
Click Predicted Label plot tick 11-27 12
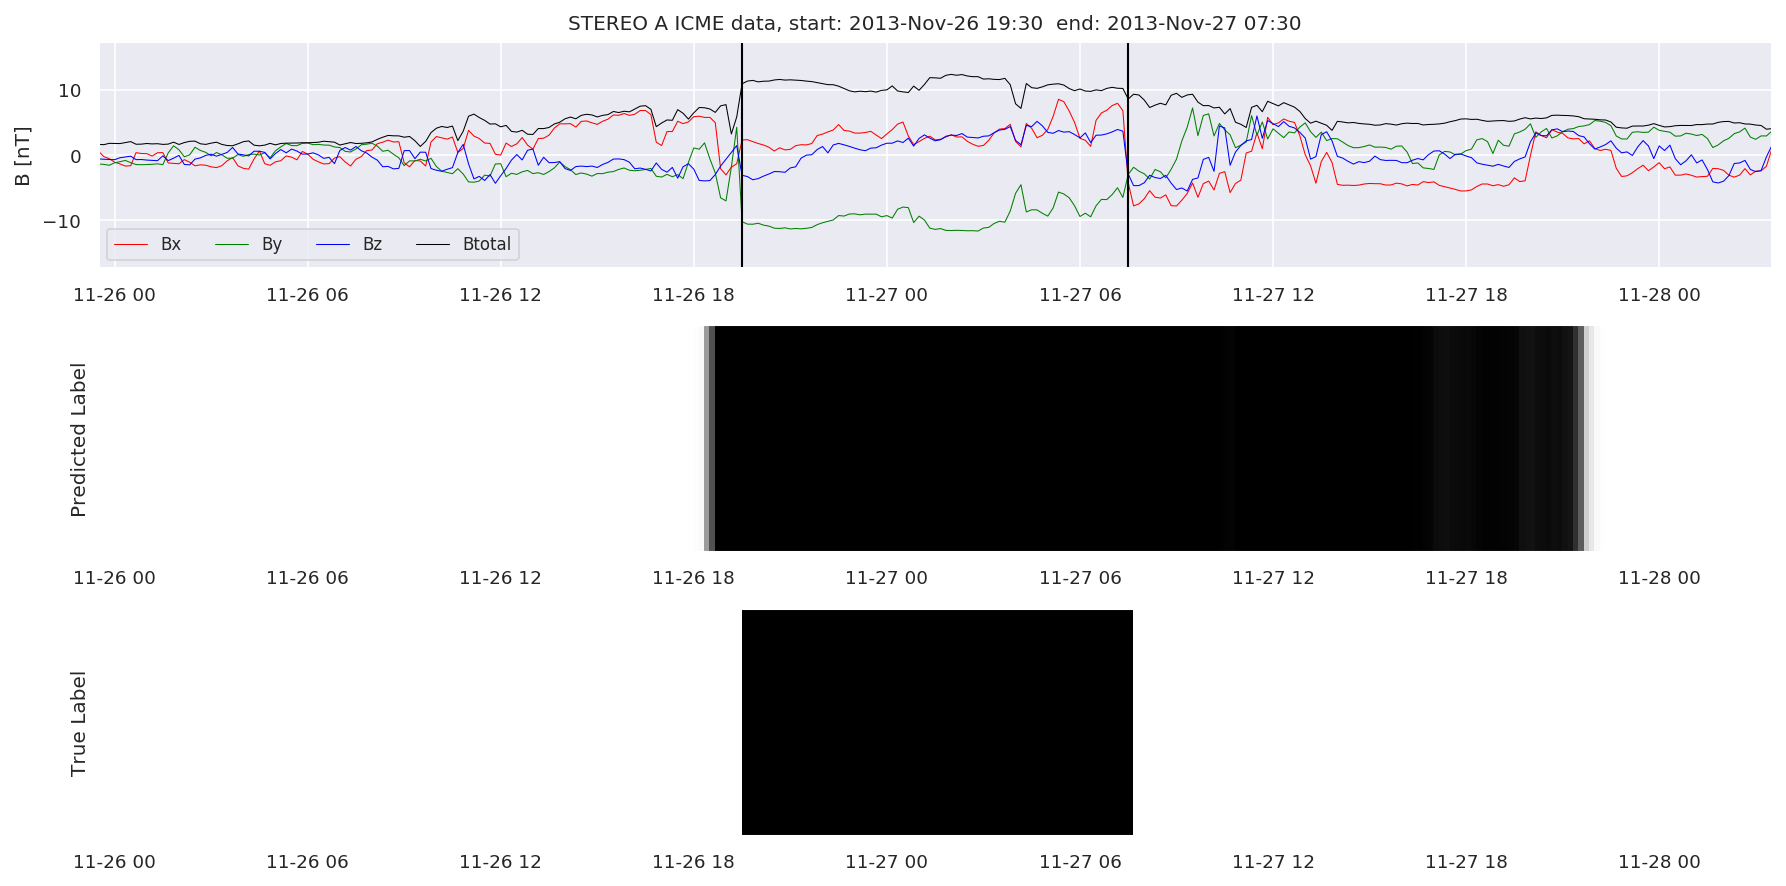click(1273, 578)
